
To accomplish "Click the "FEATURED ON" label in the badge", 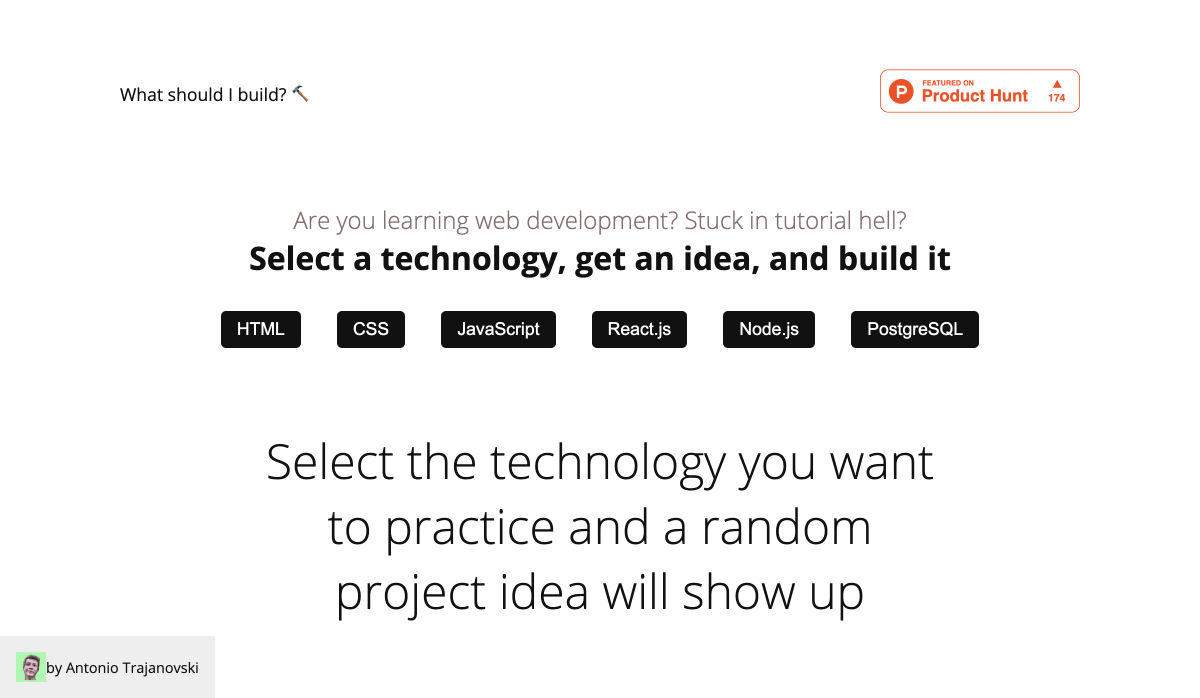I will click(x=948, y=83).
